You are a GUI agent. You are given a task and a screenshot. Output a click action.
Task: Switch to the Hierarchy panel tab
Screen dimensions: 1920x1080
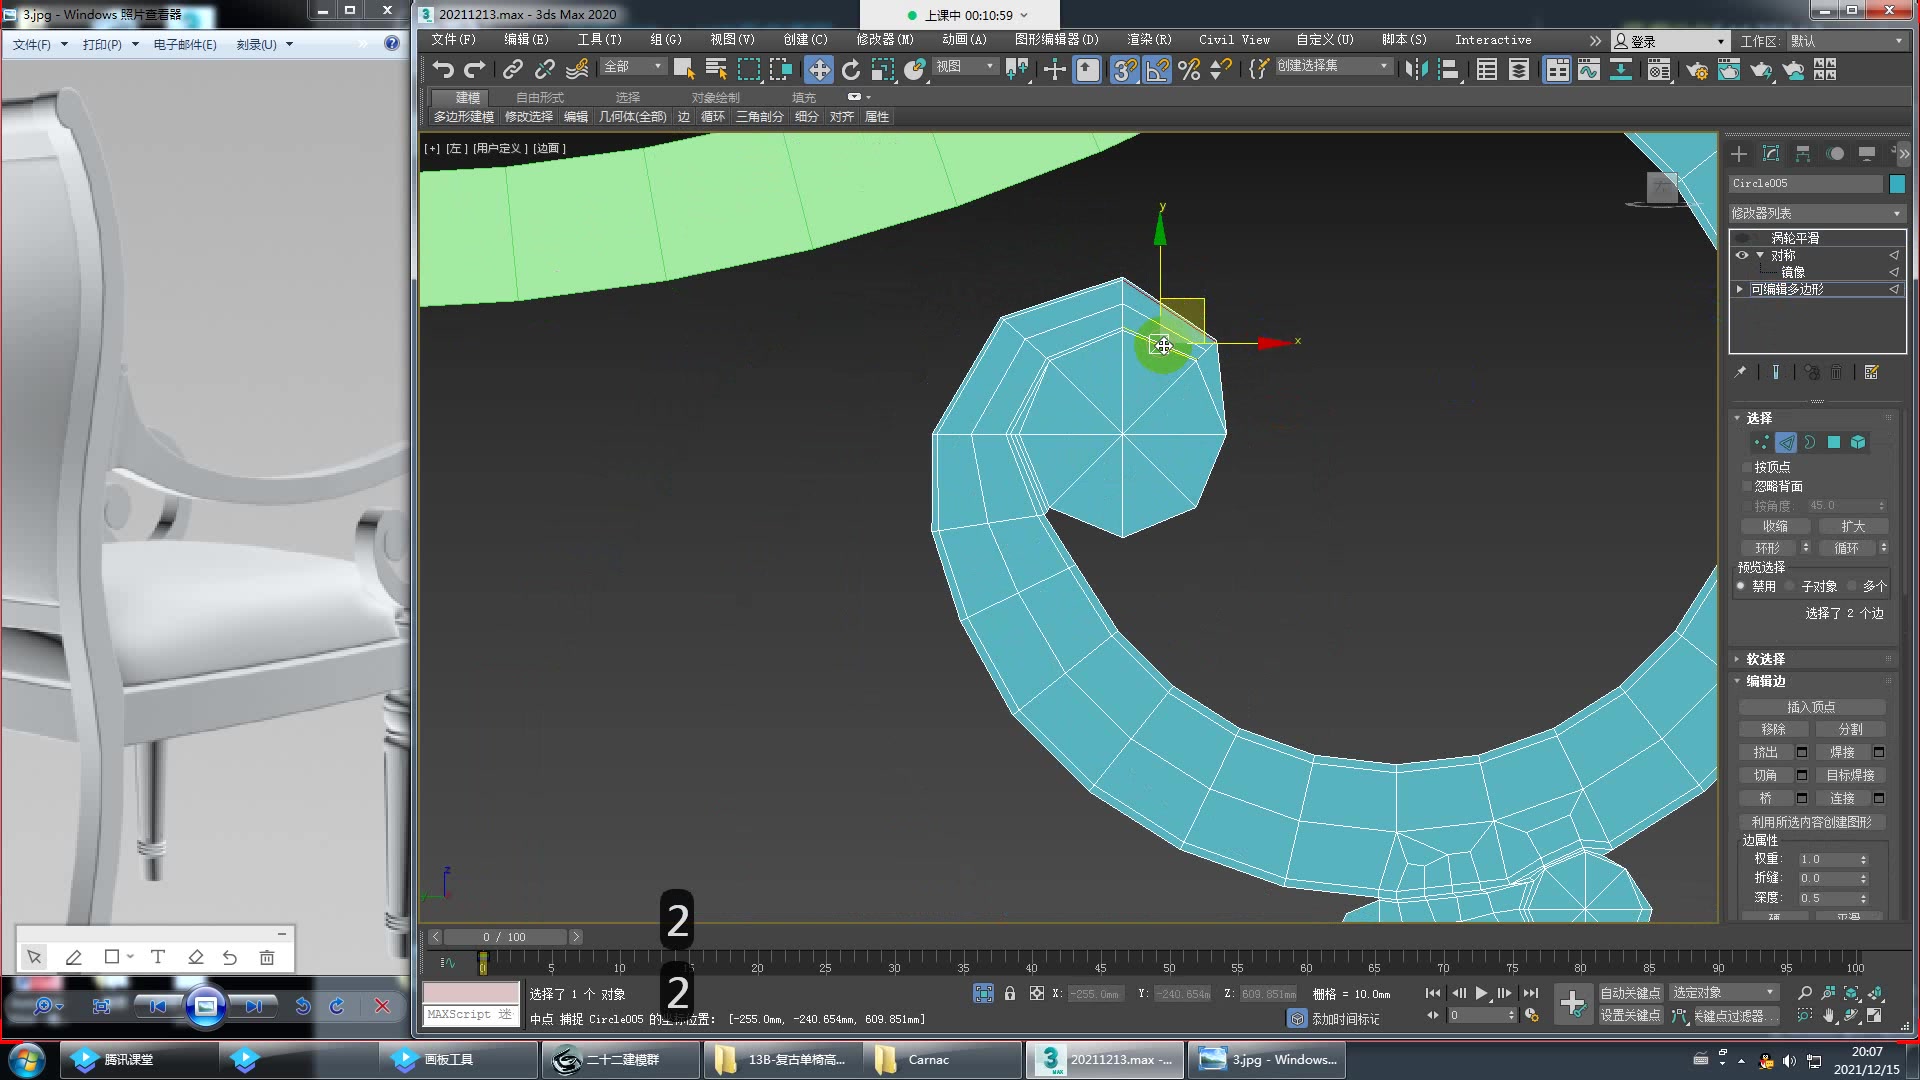pyautogui.click(x=1803, y=153)
